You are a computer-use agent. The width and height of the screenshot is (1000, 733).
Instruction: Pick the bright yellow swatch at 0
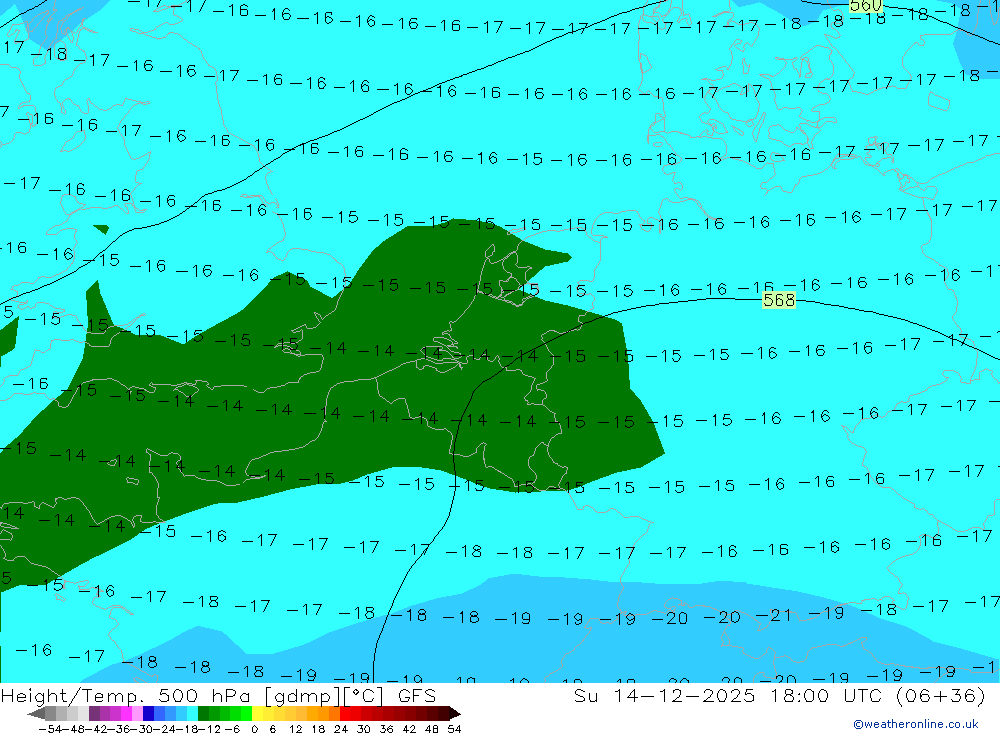[258, 714]
